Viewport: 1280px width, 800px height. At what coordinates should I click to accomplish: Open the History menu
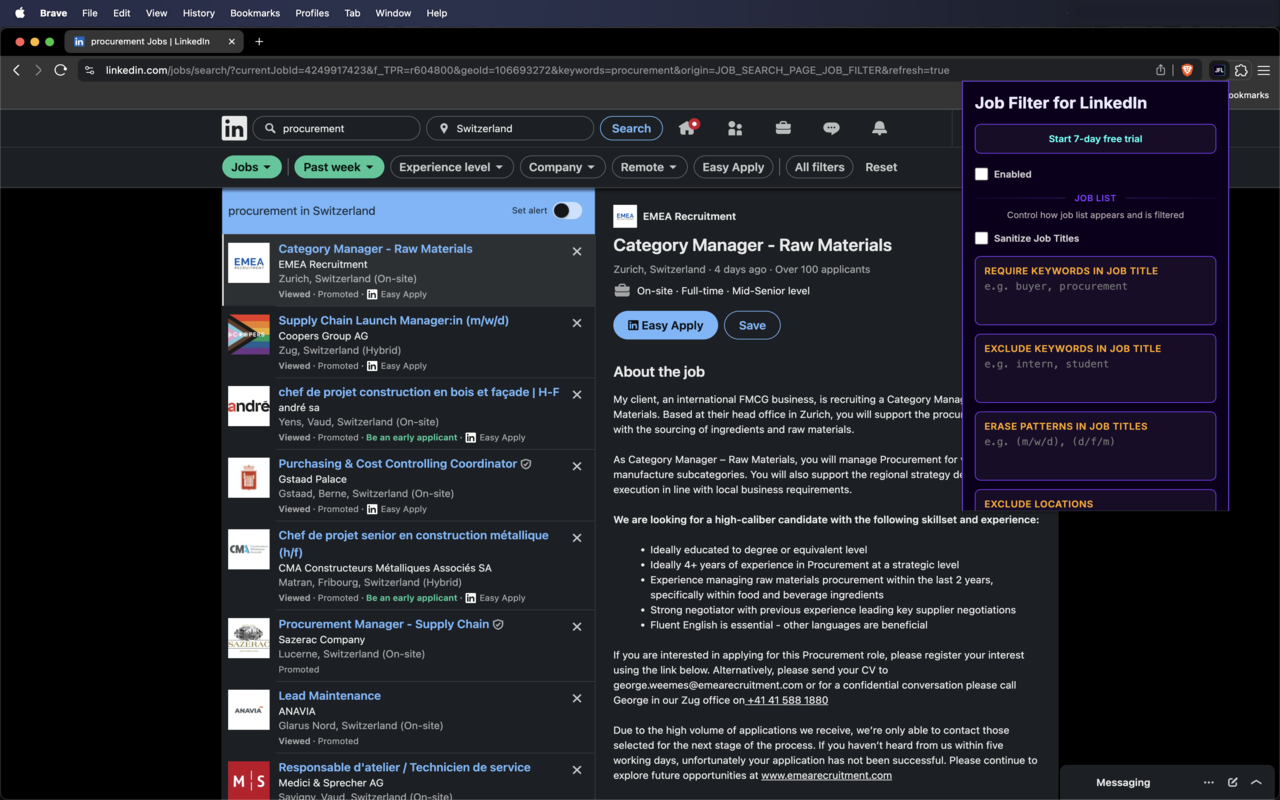pyautogui.click(x=199, y=13)
